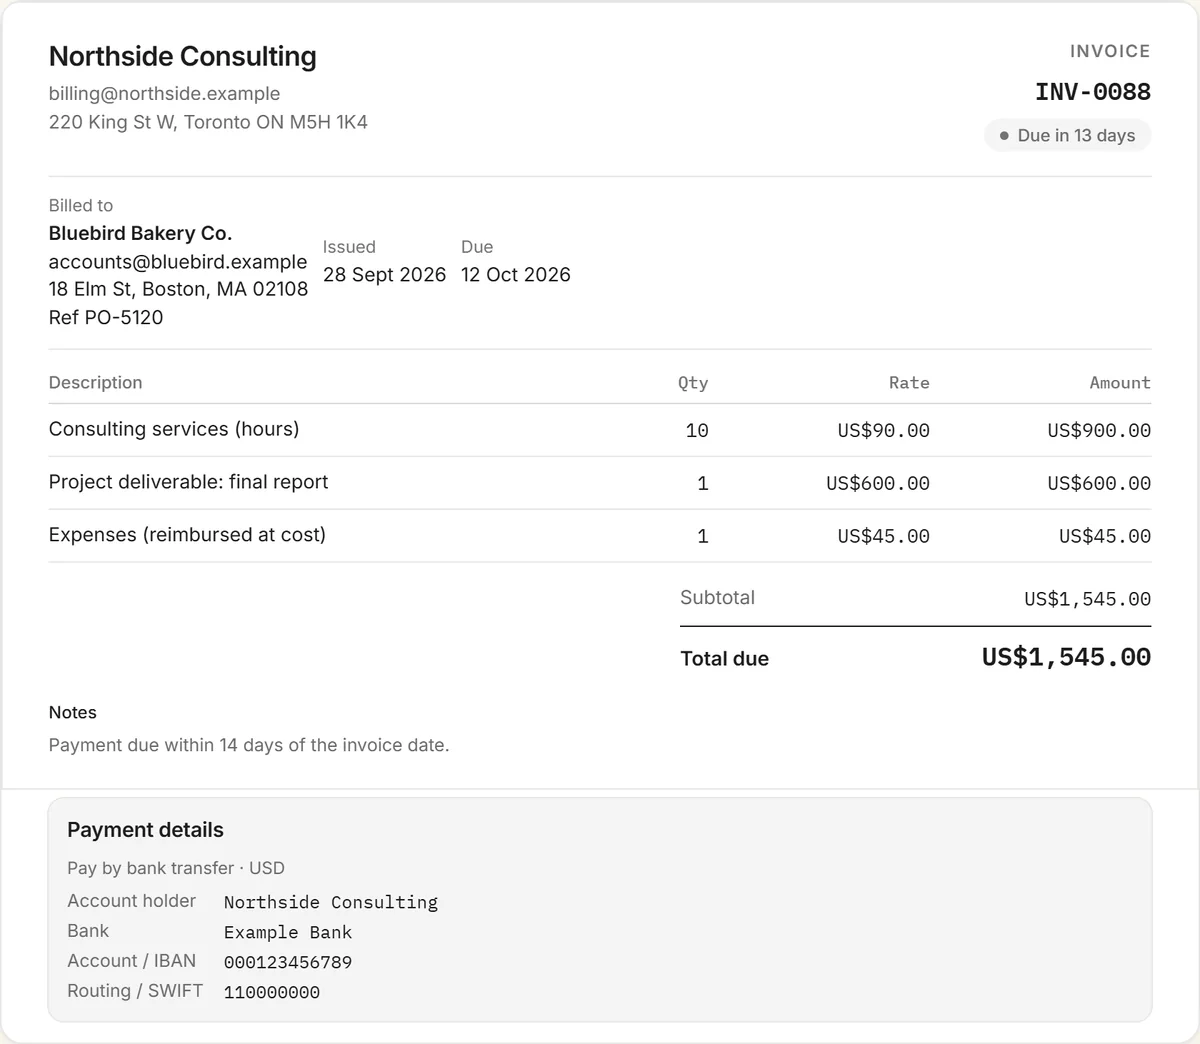Click the Account holder label
Image resolution: width=1200 pixels, height=1044 pixels.
tap(131, 901)
